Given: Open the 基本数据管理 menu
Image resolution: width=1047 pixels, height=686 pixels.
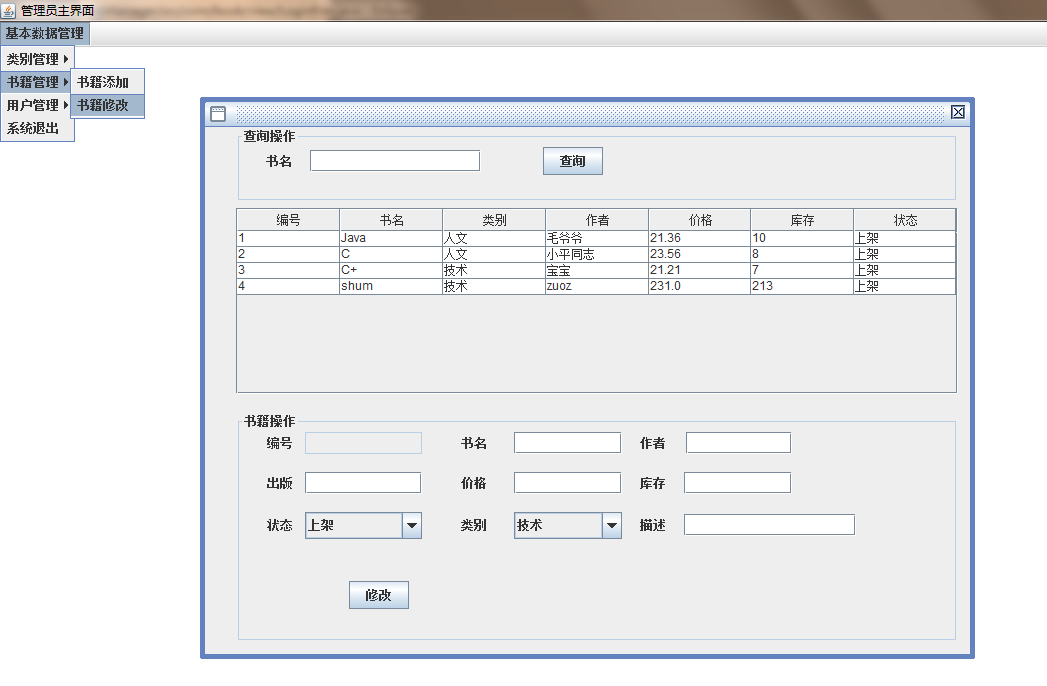Looking at the screenshot, I should click(45, 33).
